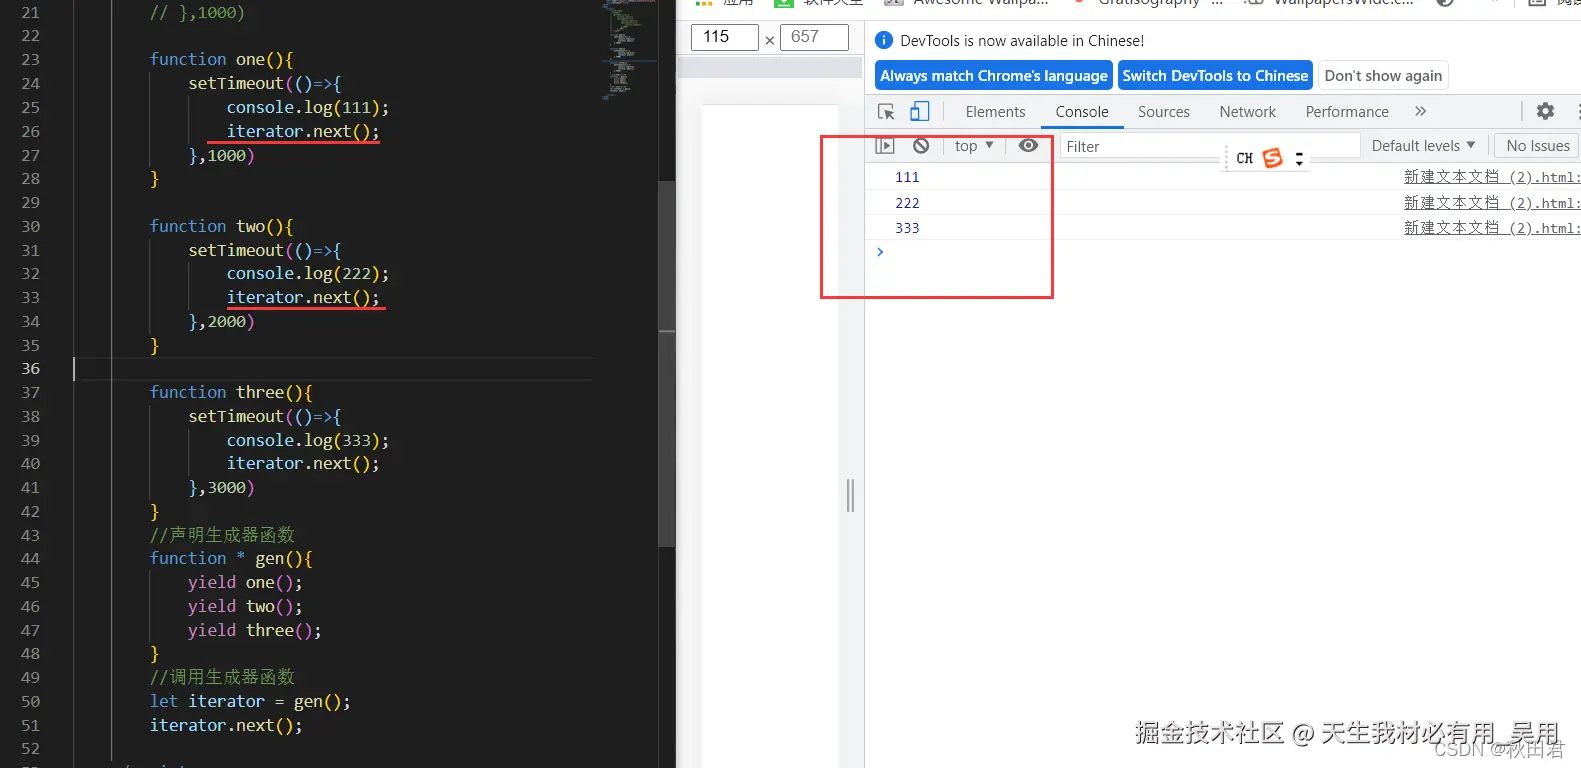1581x768 pixels.
Task: Select the inspect element tool in DevTools
Action: click(886, 111)
